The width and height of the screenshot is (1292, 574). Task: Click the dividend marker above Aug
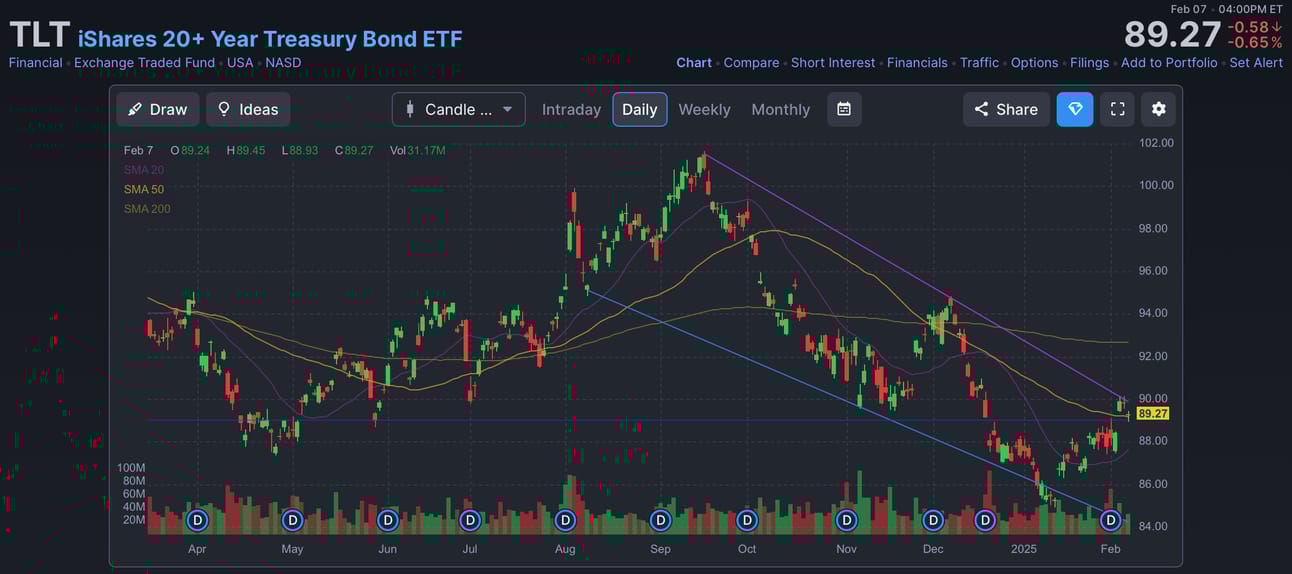pos(565,520)
